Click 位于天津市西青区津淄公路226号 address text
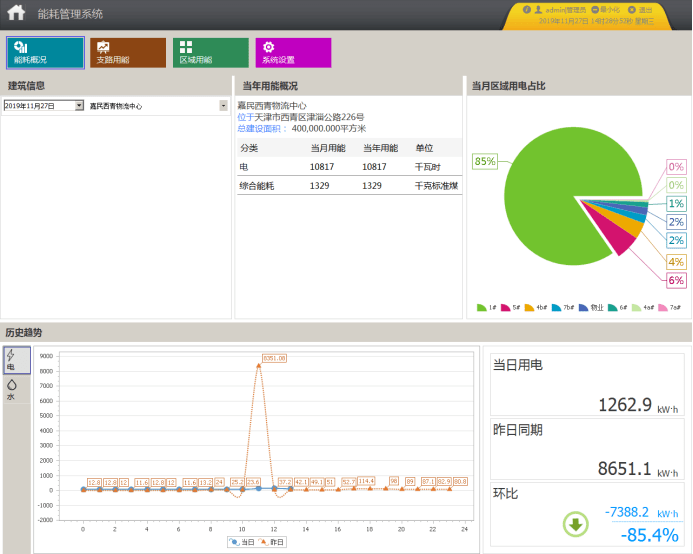The image size is (693, 554). click(301, 117)
